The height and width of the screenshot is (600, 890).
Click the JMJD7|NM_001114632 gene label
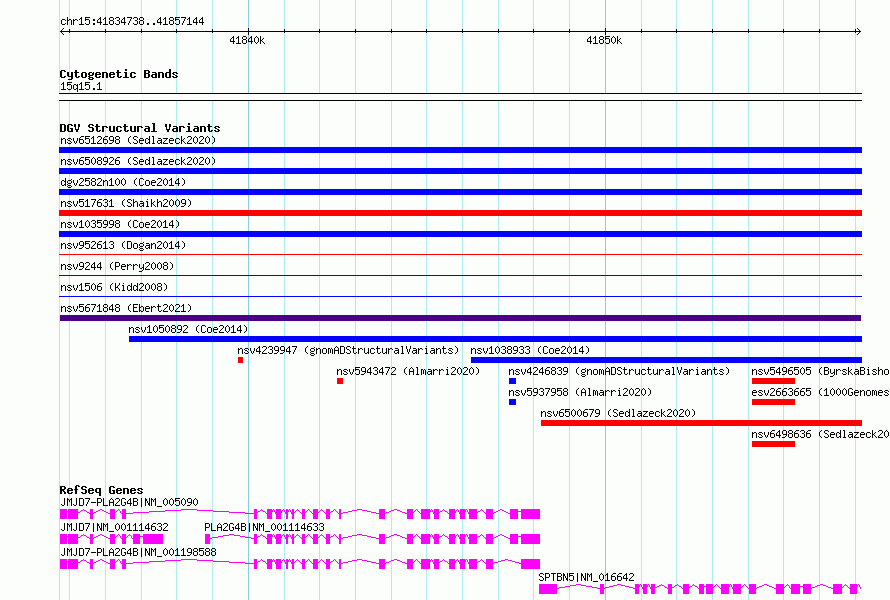(114, 527)
